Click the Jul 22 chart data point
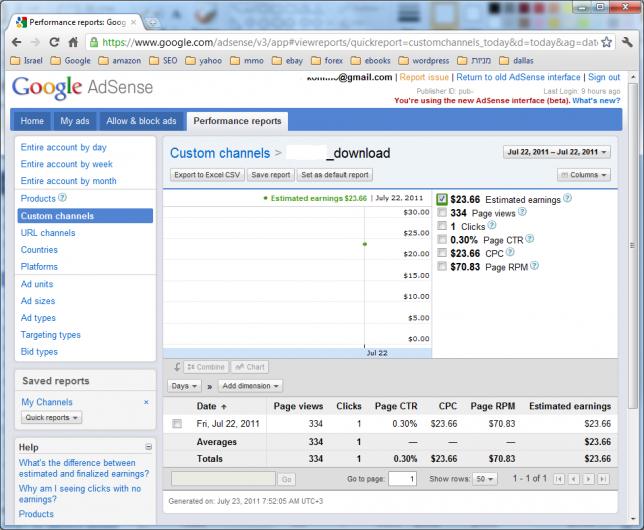The height and width of the screenshot is (530, 644). [365, 244]
